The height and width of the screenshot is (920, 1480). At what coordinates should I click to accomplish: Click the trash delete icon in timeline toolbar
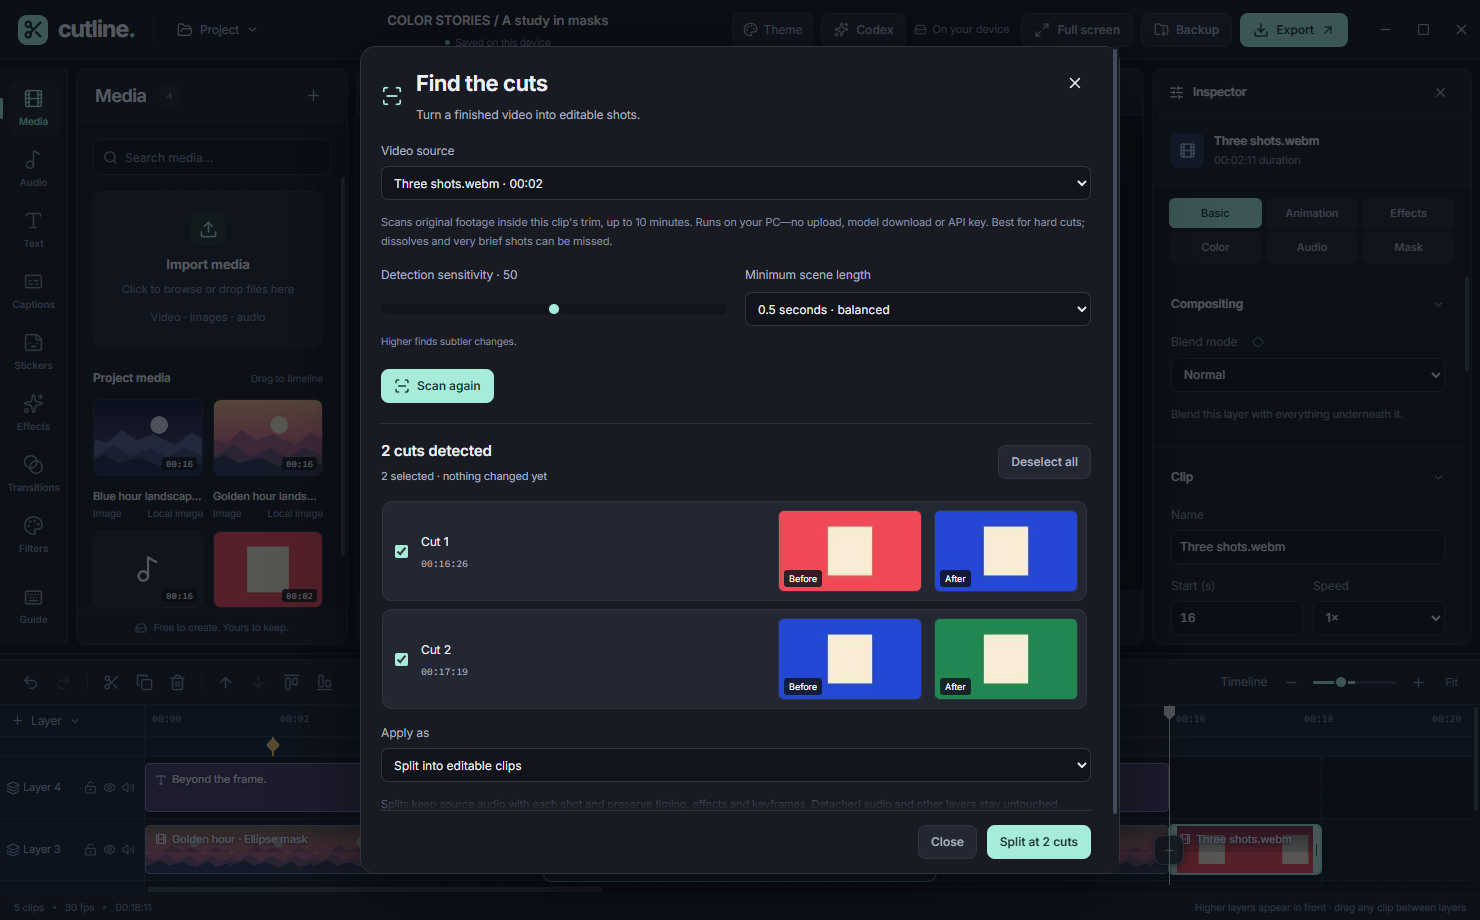pos(177,682)
